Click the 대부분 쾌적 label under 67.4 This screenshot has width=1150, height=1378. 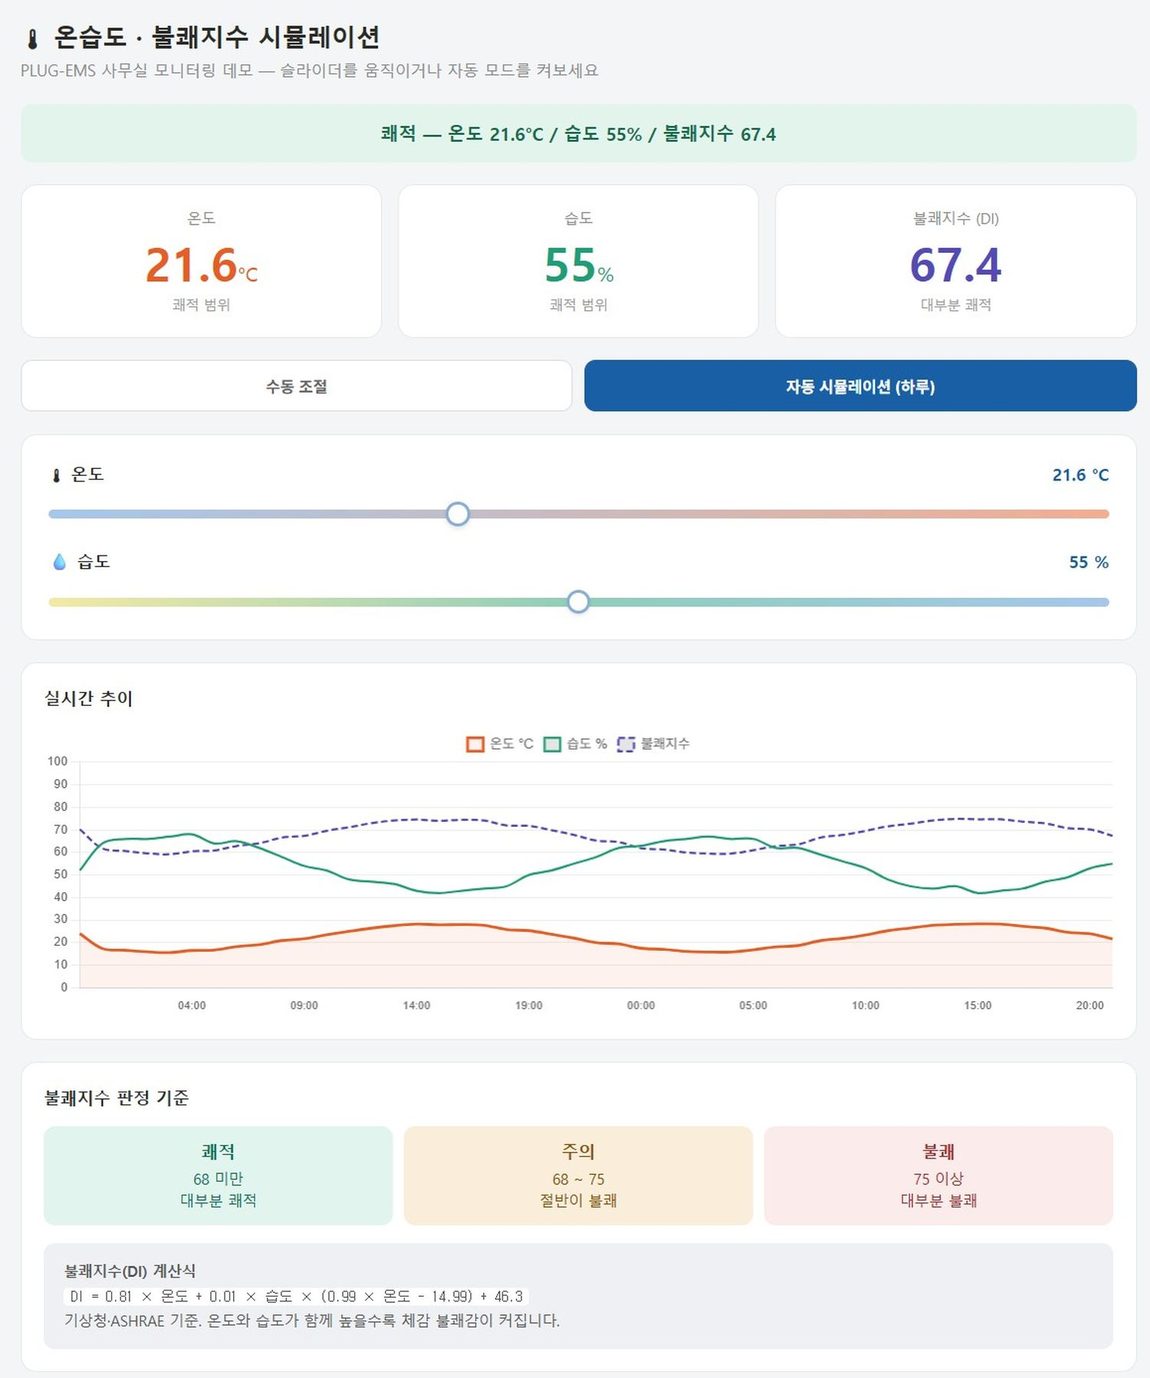pyautogui.click(x=956, y=304)
